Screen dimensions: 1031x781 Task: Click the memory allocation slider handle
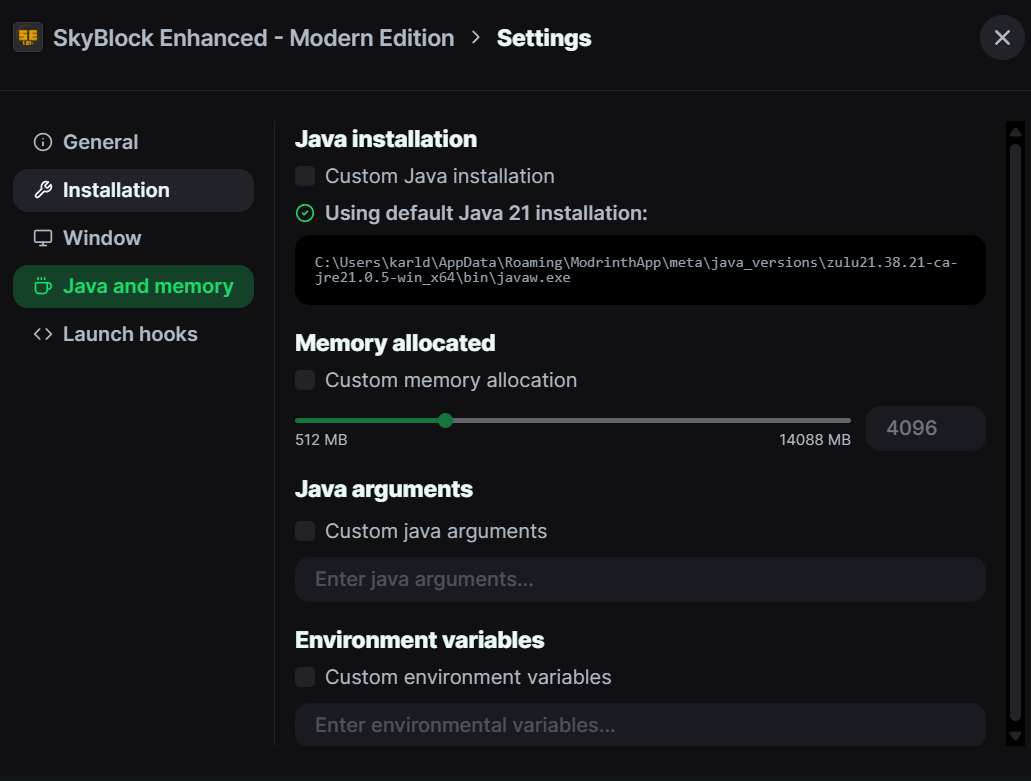pyautogui.click(x=445, y=421)
